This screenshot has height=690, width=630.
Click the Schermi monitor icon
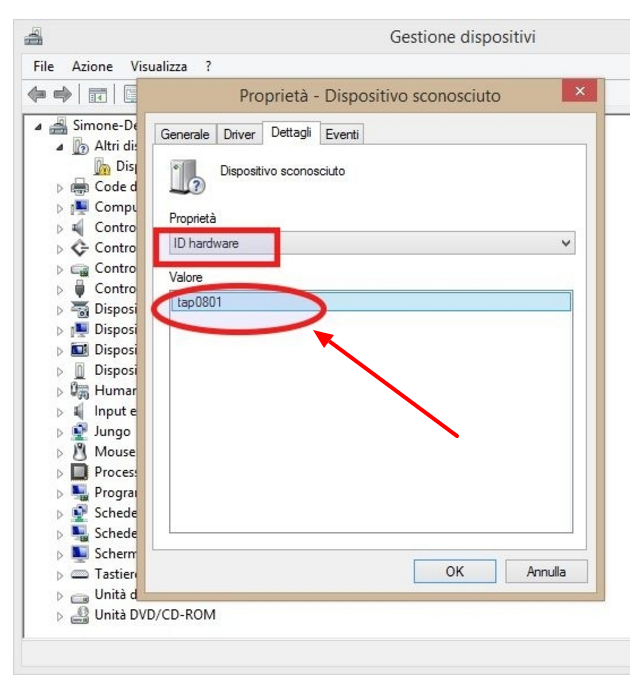(80, 554)
